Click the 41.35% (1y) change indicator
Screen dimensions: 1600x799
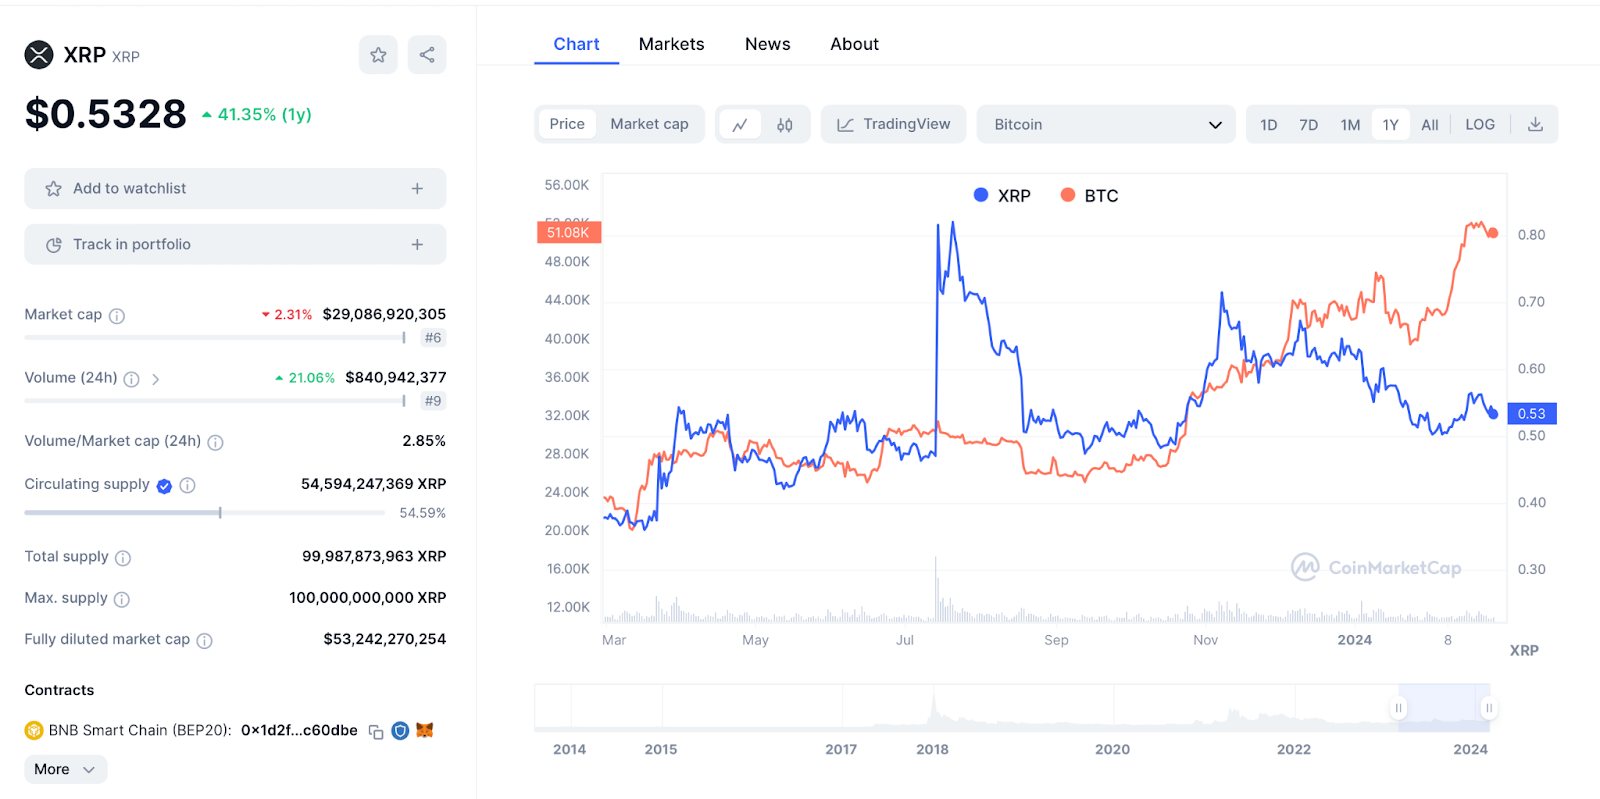[x=257, y=115]
